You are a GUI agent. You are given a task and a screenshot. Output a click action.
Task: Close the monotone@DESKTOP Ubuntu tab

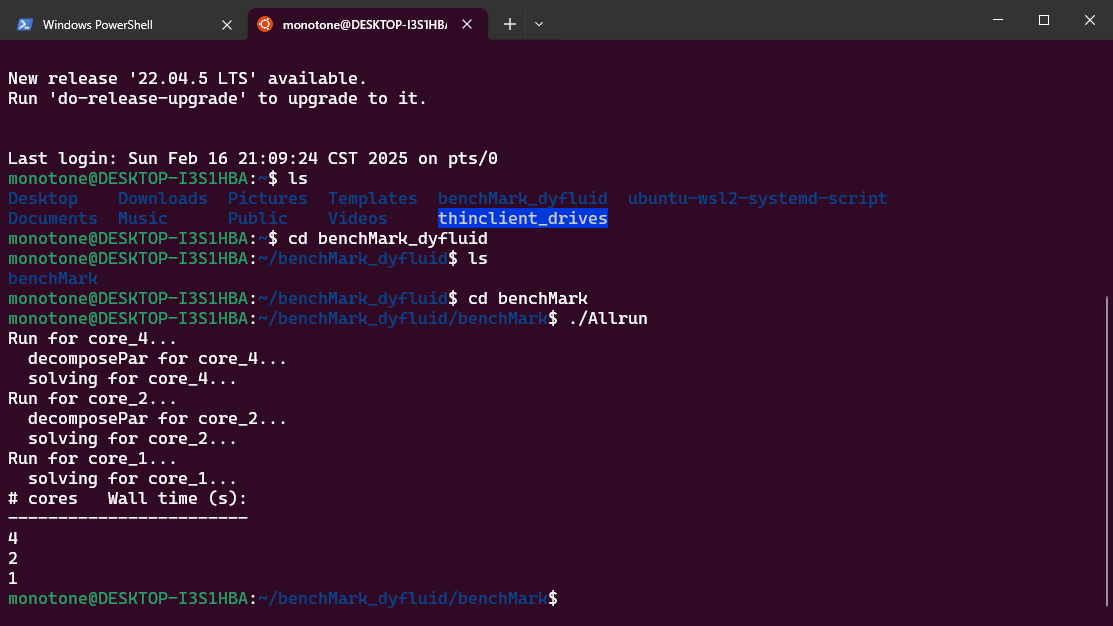[467, 24]
